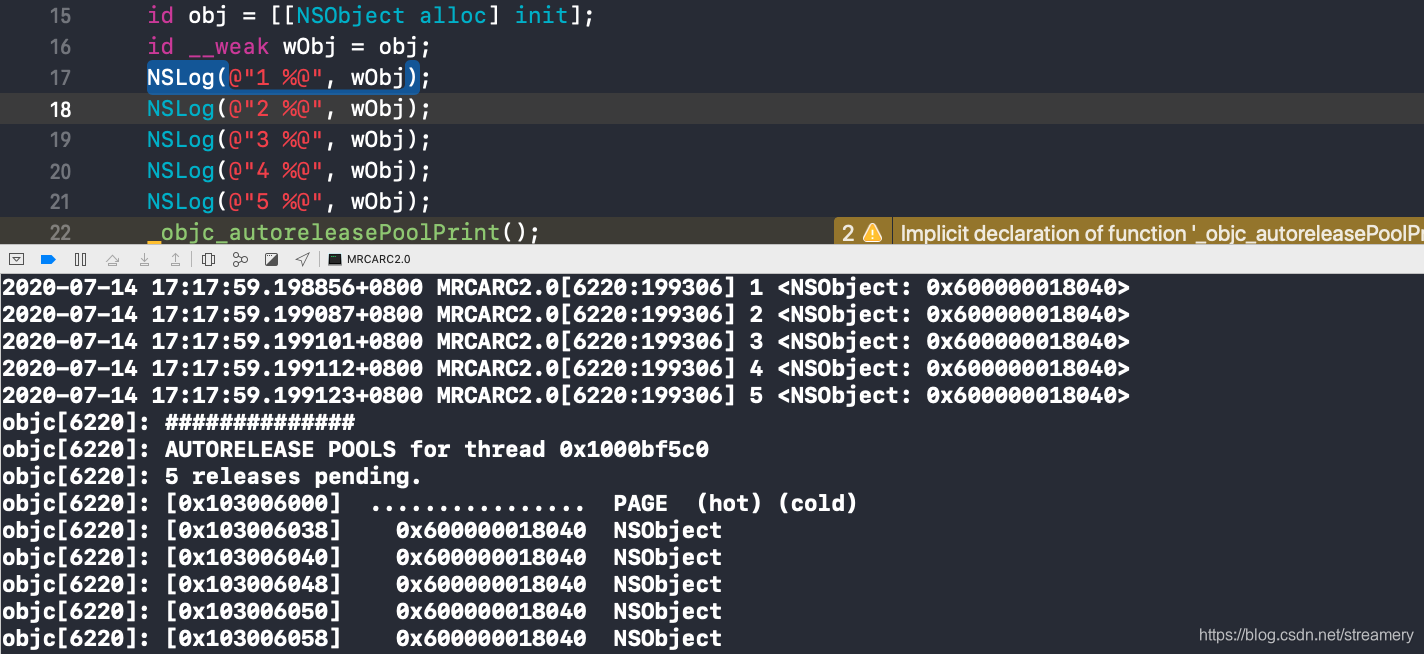This screenshot has width=1424, height=654.
Task: Click the NSLog(@"3 %@", wObj) code line
Action: click(289, 139)
